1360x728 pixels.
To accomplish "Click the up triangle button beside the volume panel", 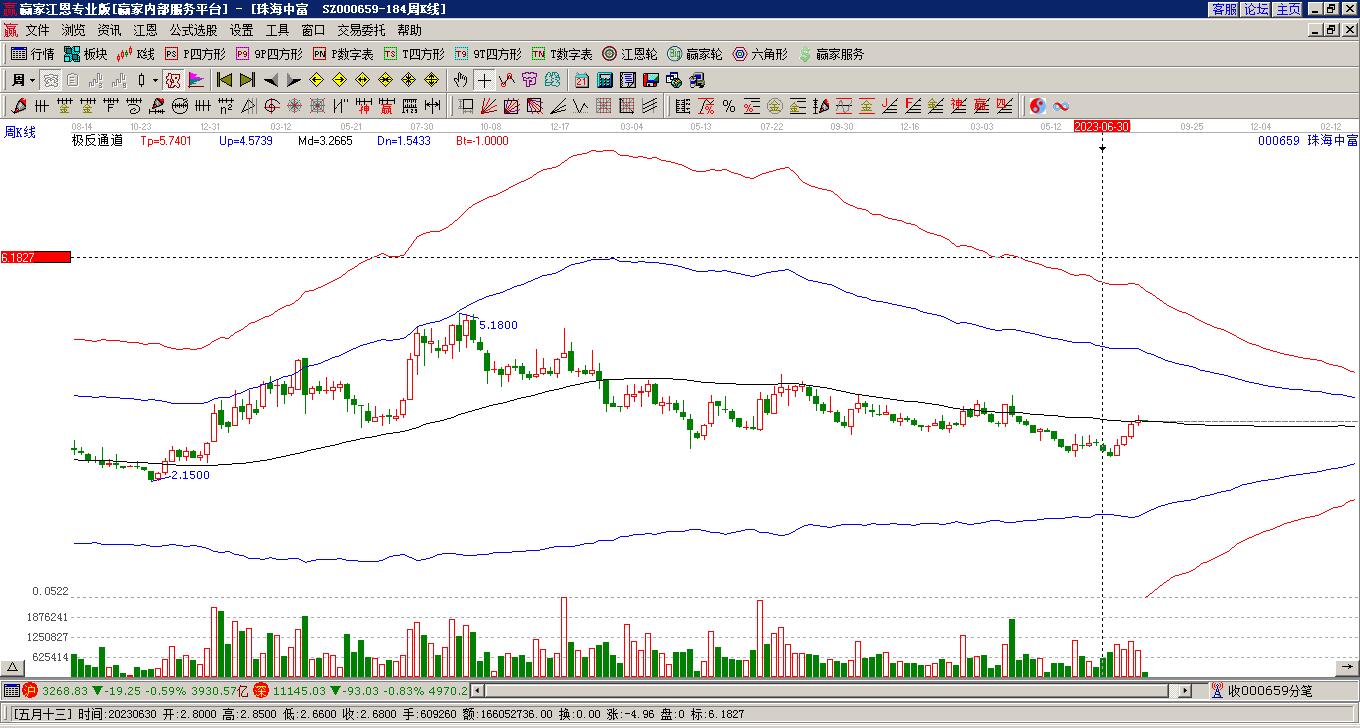I will 13,667.
